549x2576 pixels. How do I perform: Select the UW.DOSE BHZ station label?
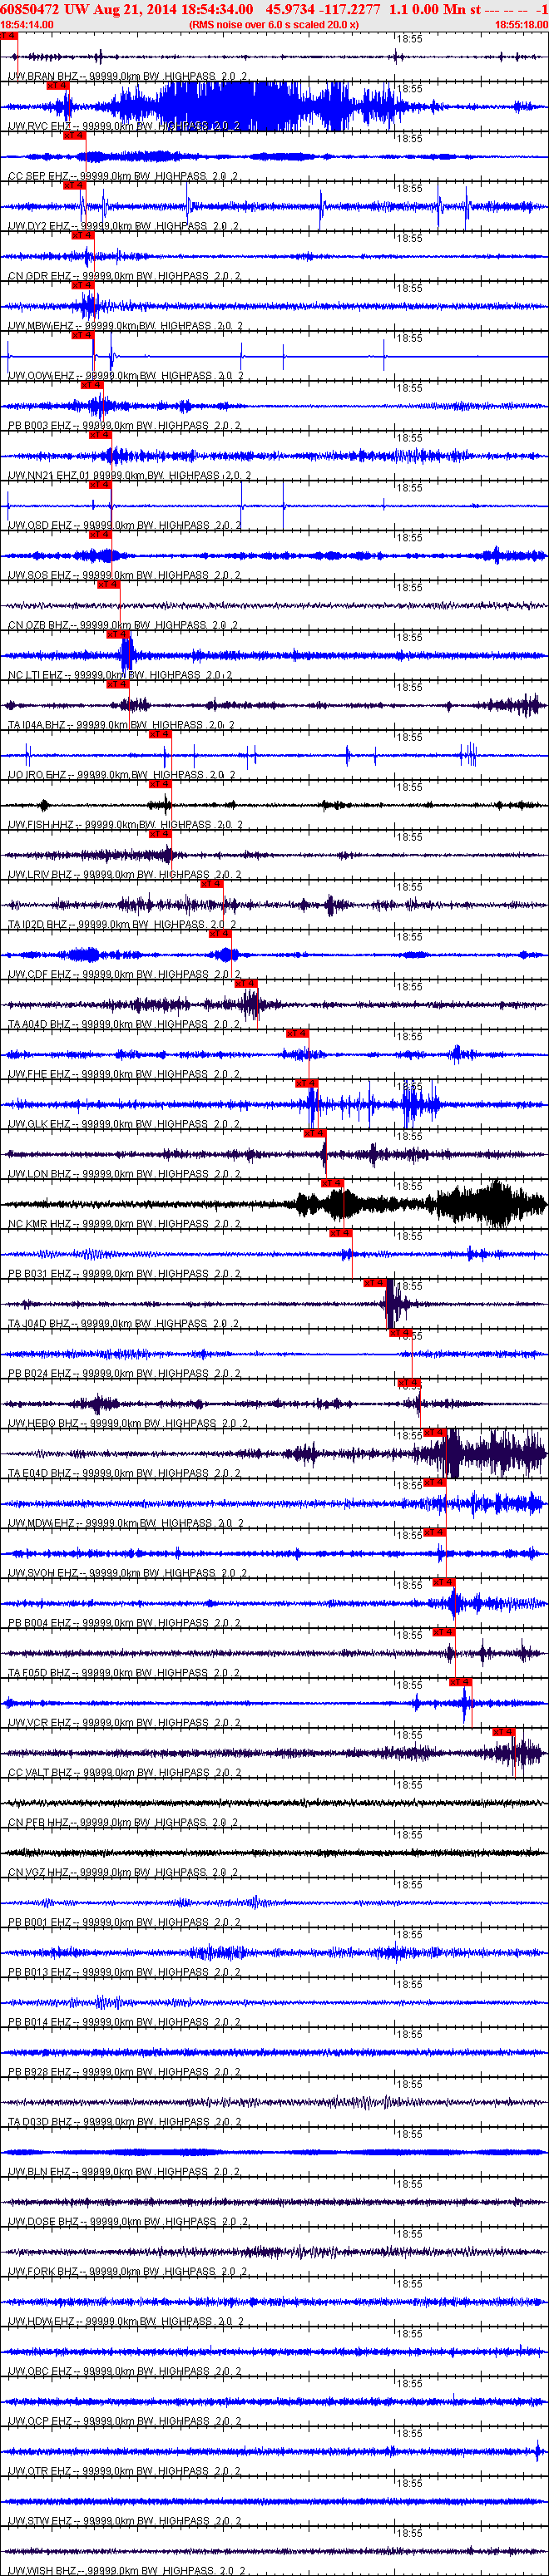pyautogui.click(x=128, y=2222)
